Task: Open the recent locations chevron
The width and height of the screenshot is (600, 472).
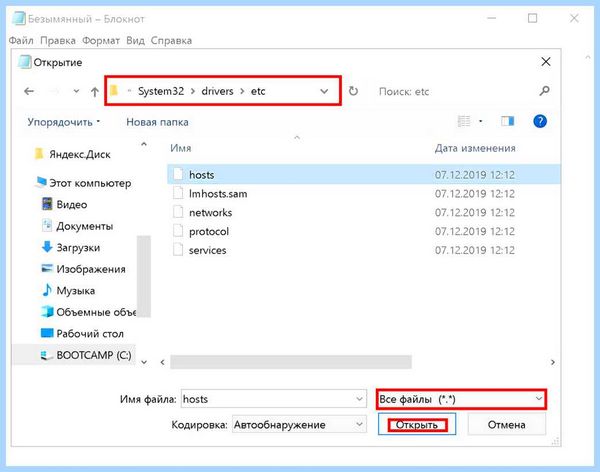Action: 76,91
